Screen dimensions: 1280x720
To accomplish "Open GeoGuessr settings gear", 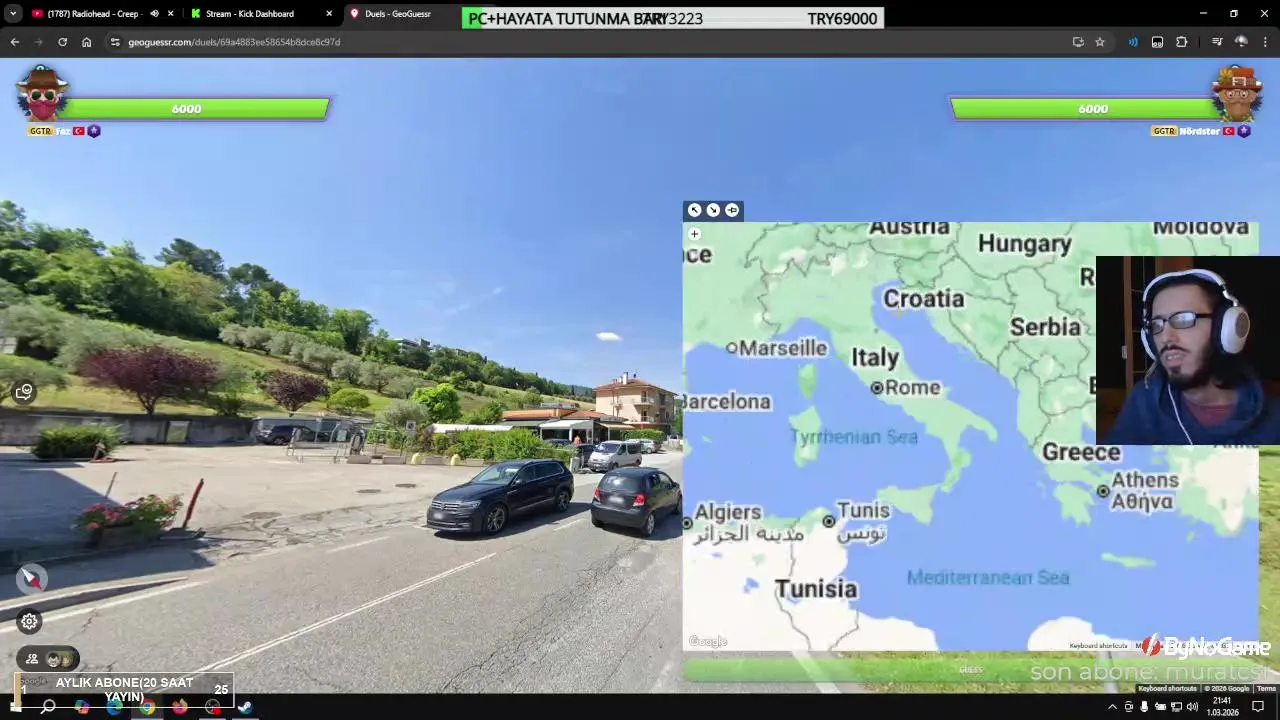I will [x=30, y=621].
